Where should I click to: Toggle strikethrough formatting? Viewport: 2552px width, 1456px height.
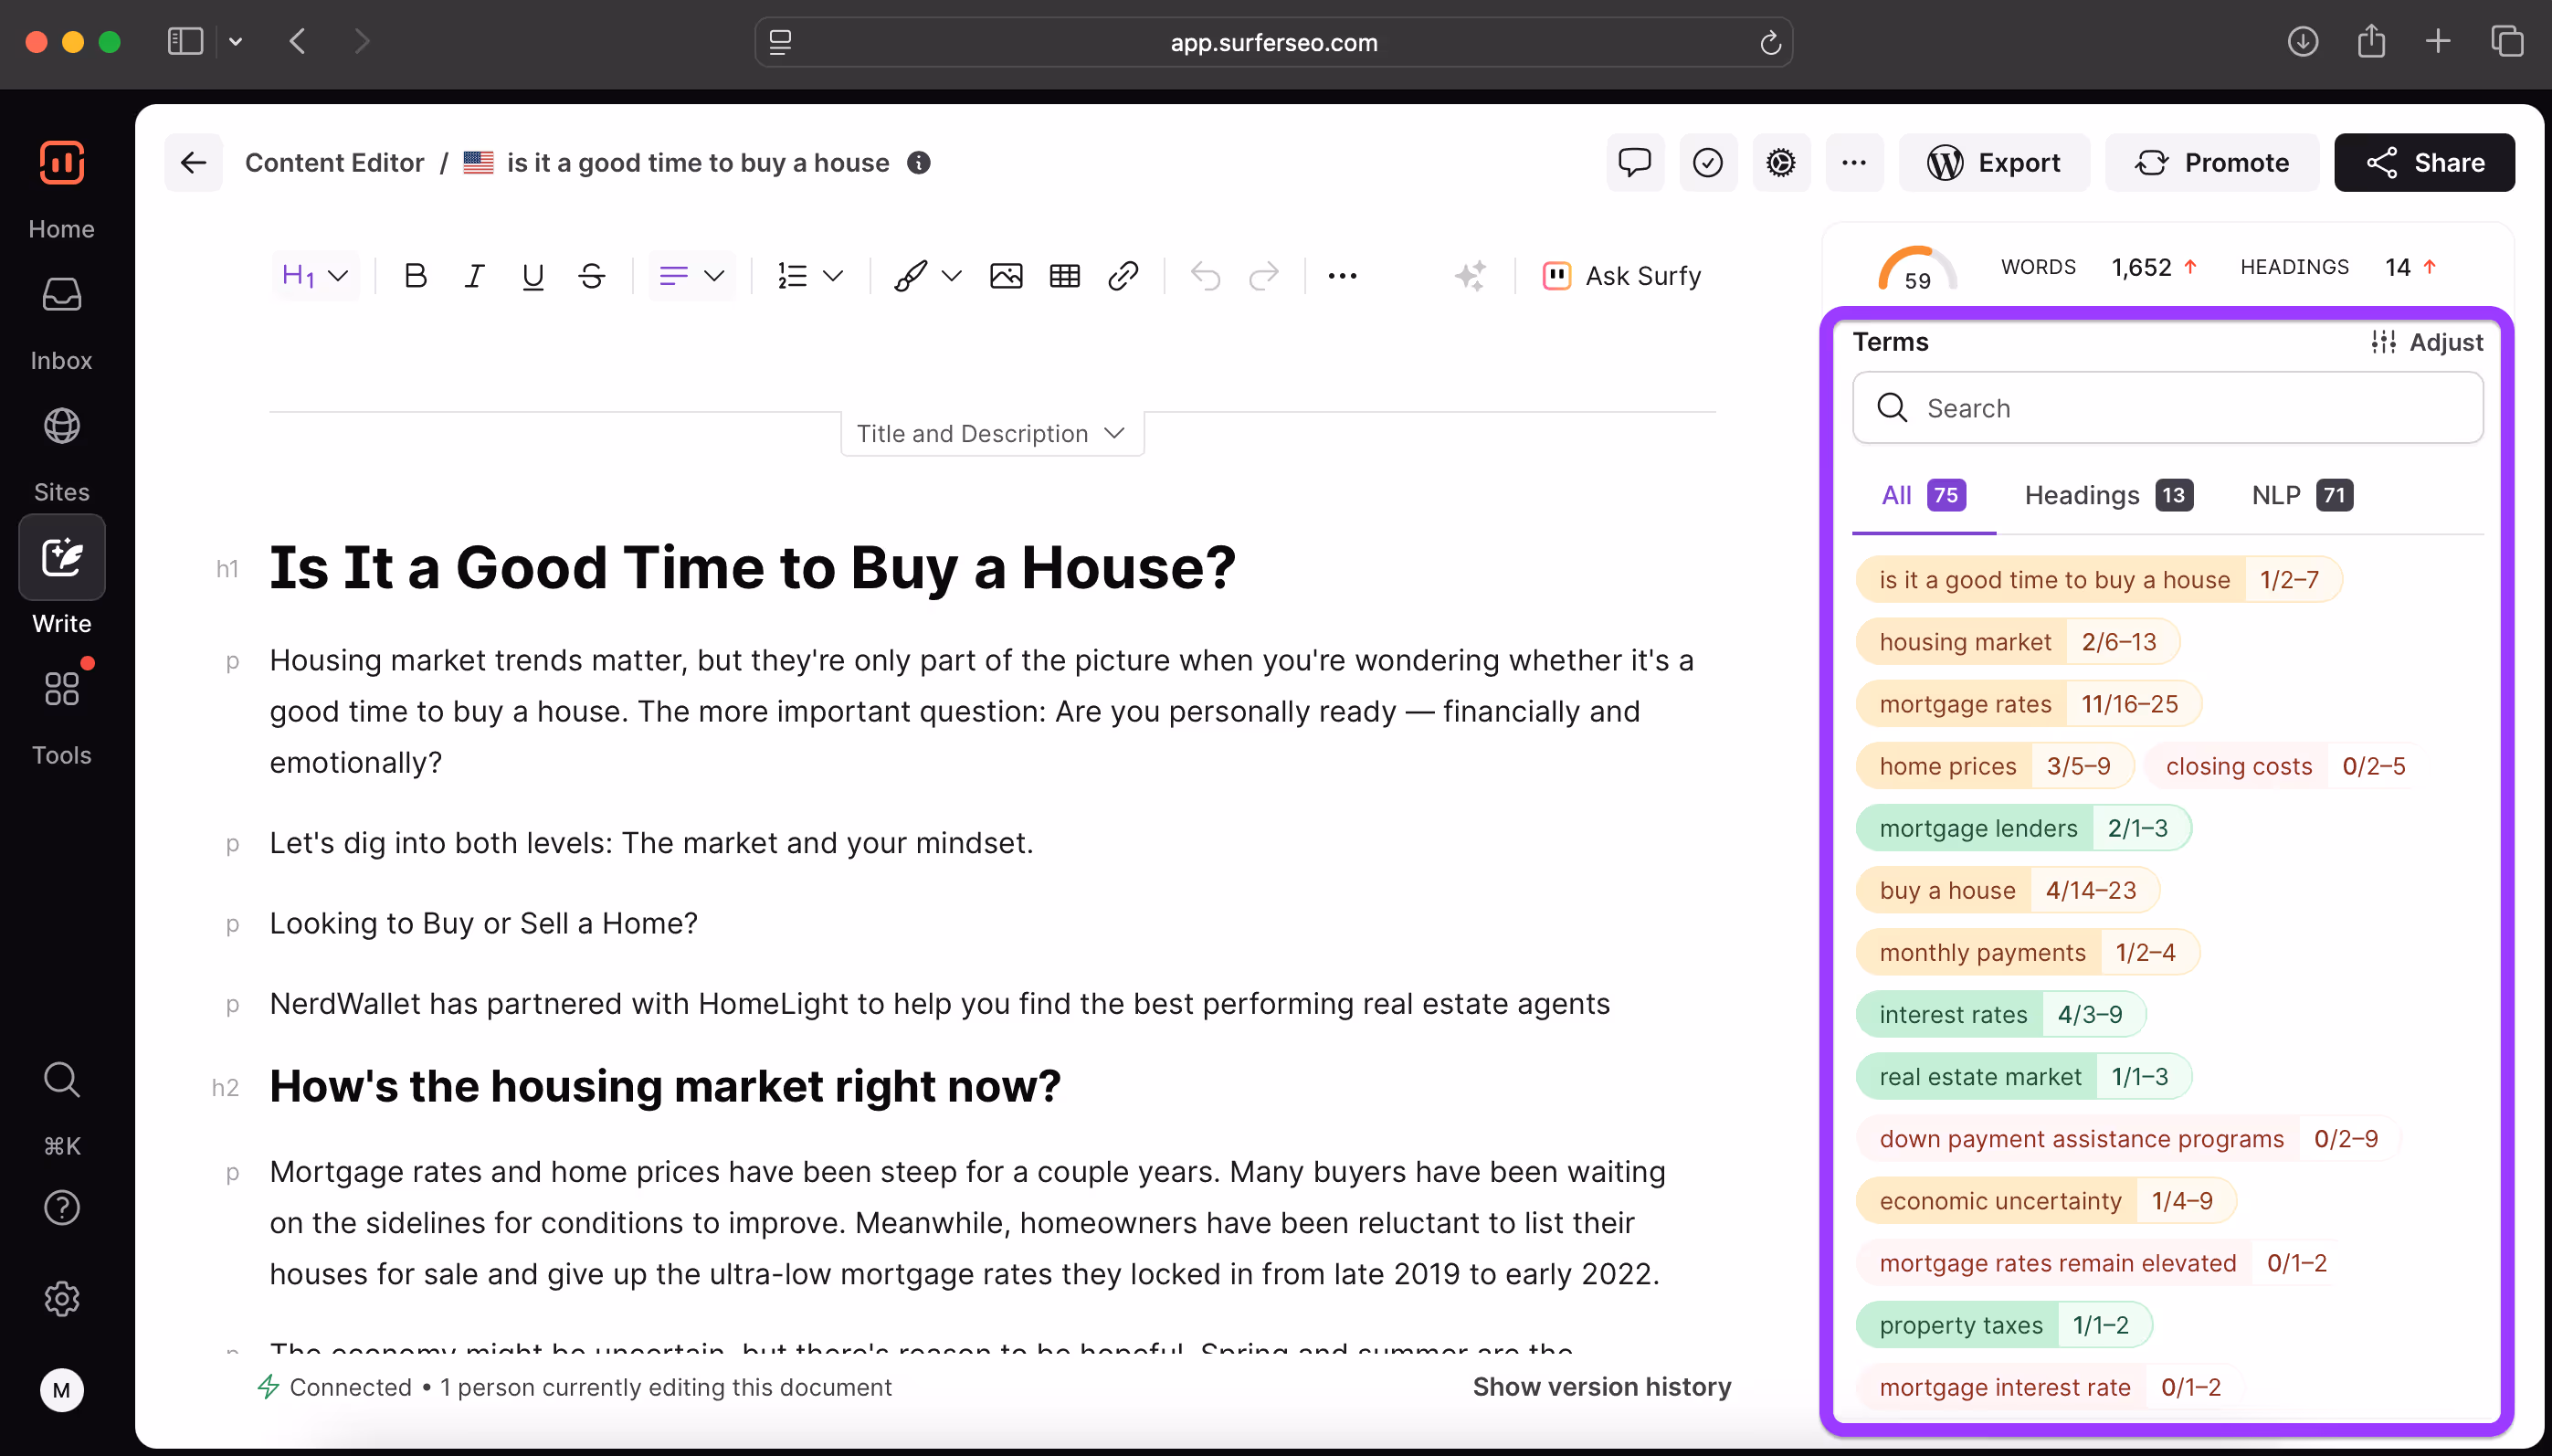(x=591, y=276)
